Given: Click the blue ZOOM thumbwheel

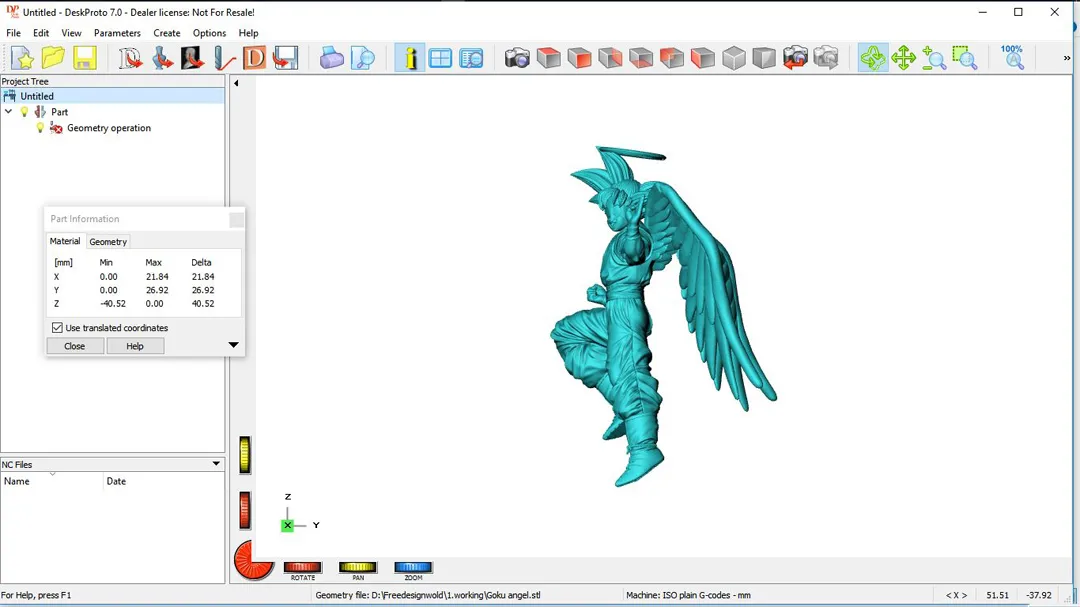Looking at the screenshot, I should coord(413,567).
